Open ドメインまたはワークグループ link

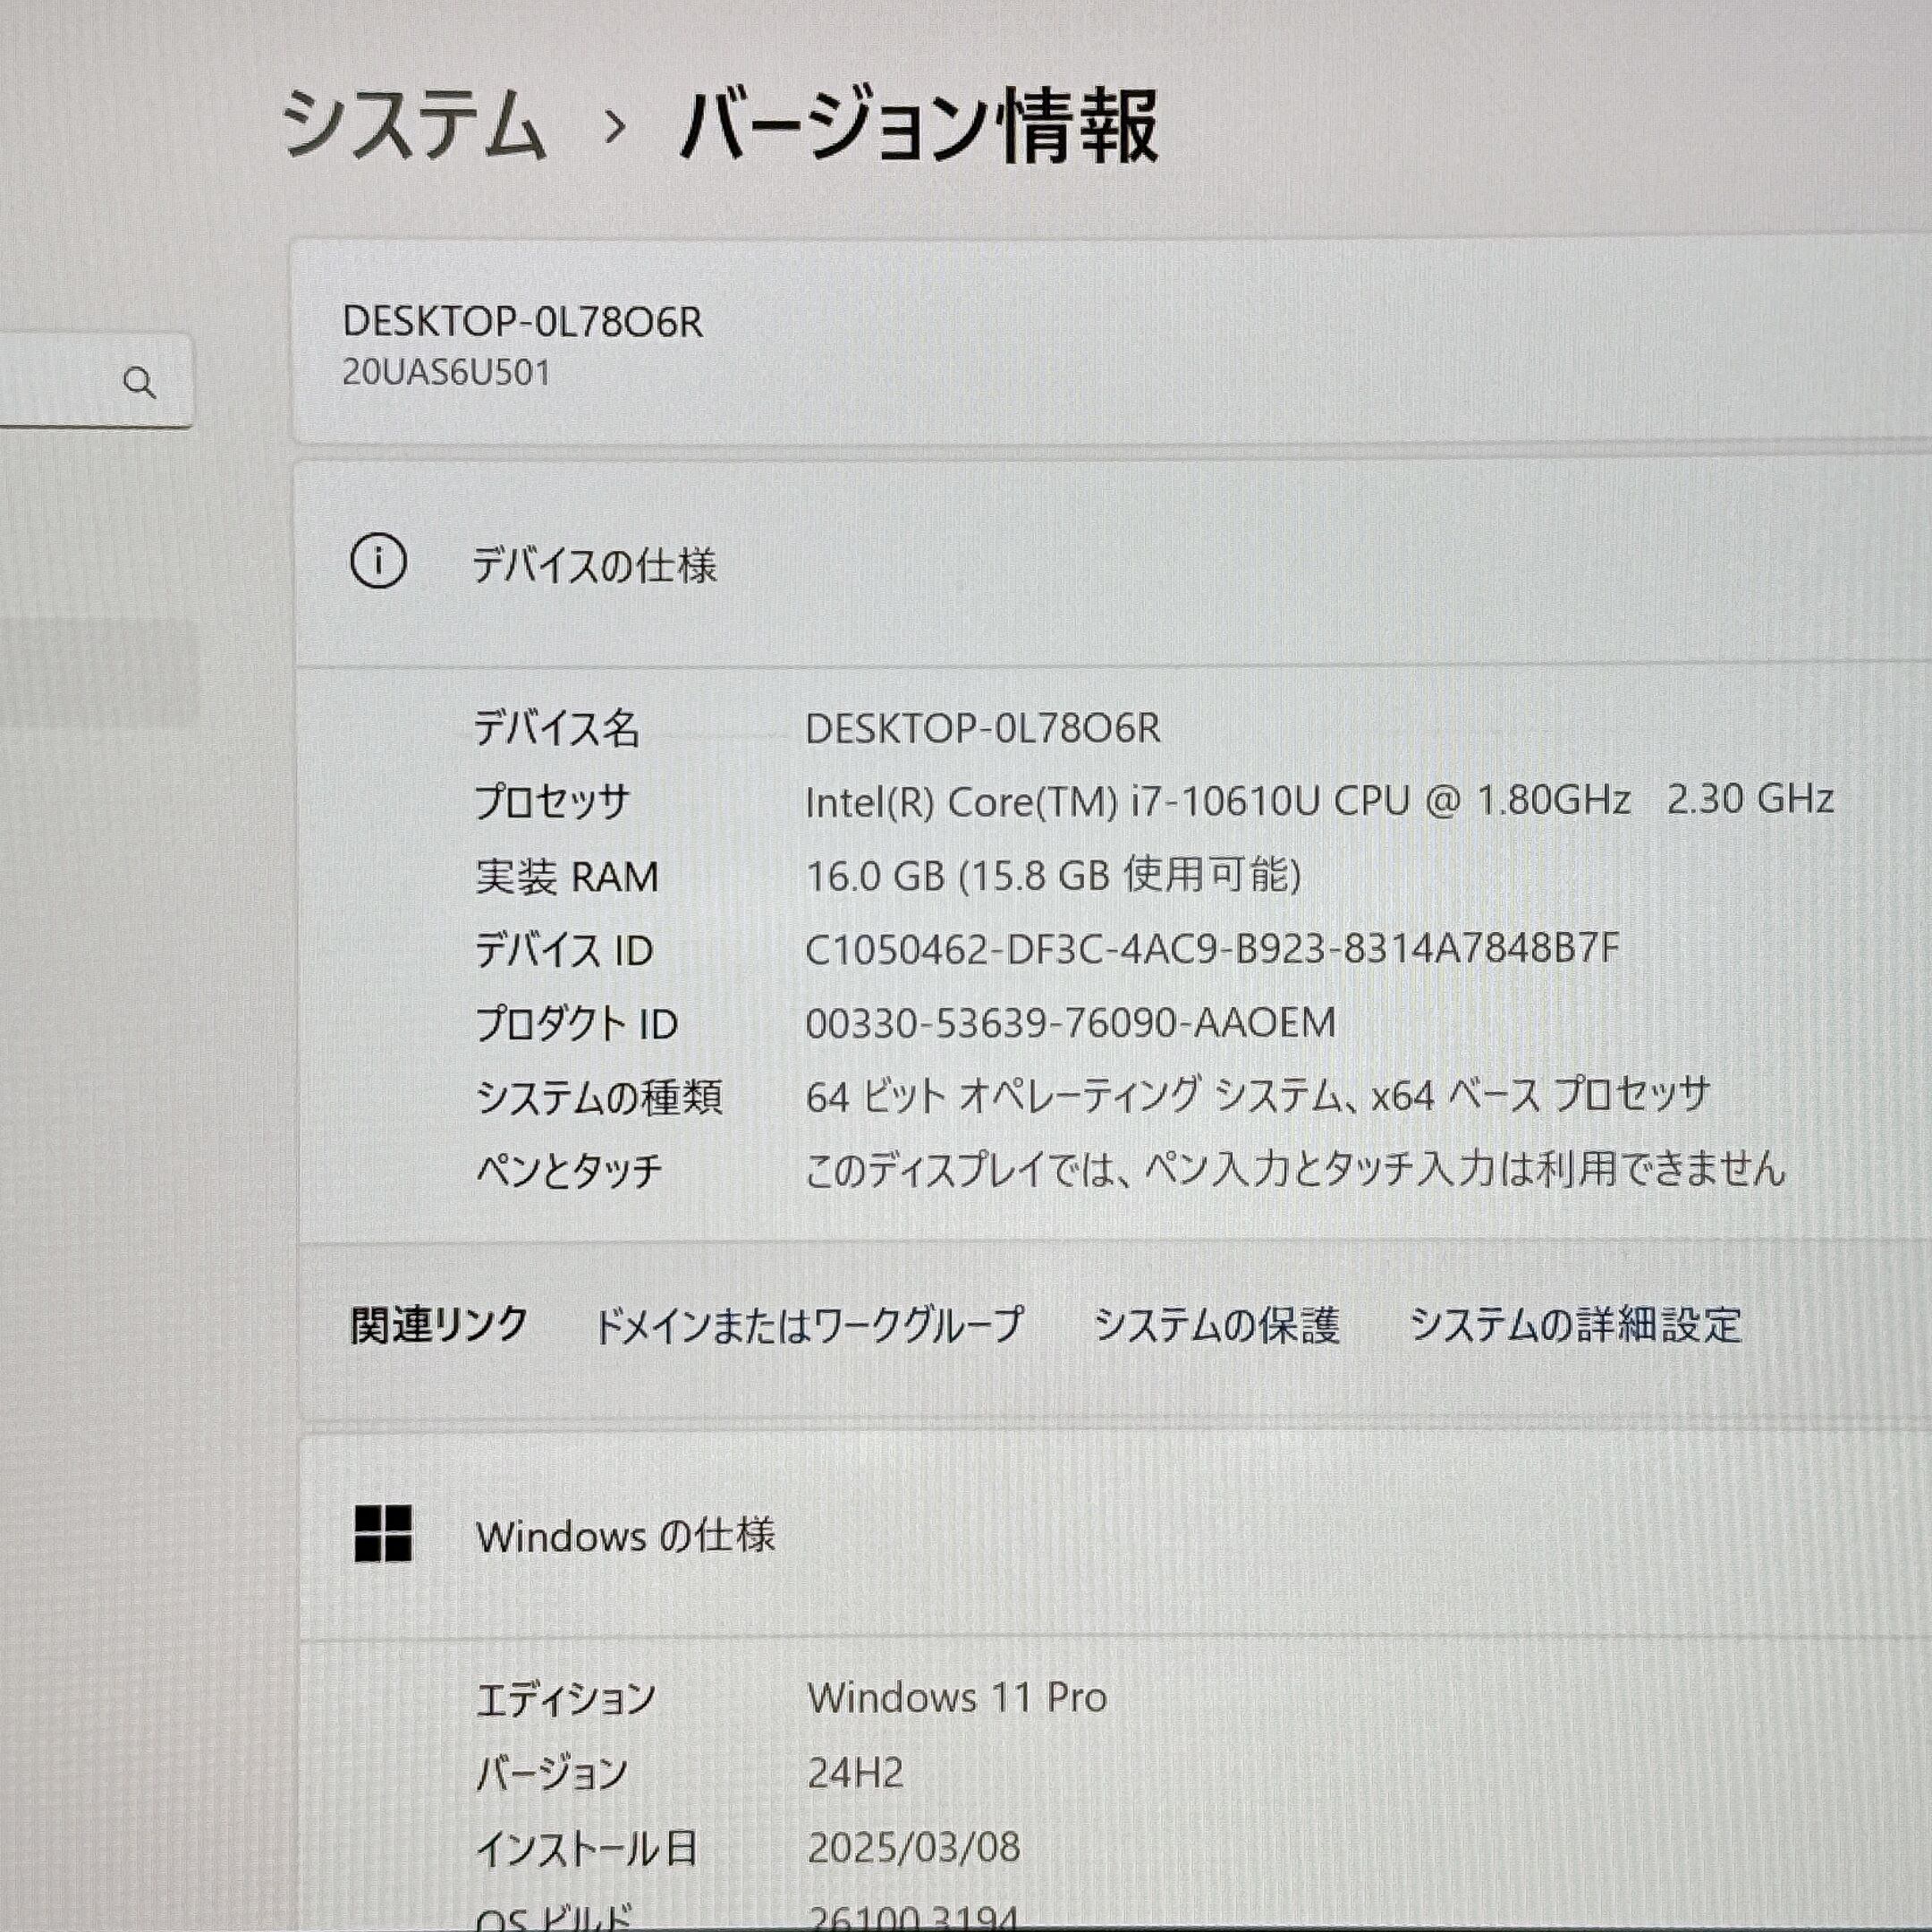(808, 1325)
